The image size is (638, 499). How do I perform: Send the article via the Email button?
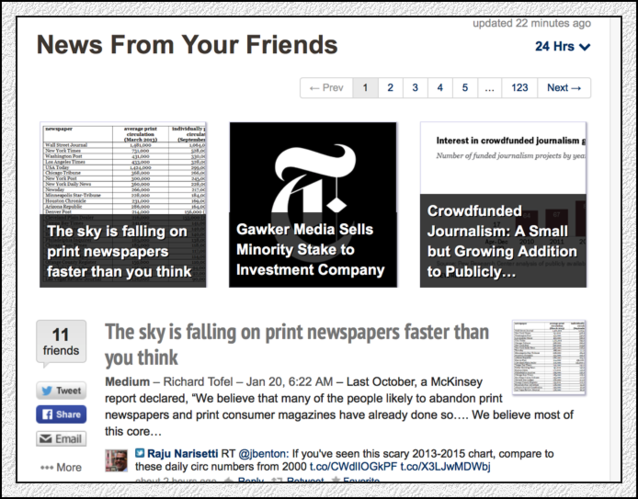[60, 439]
